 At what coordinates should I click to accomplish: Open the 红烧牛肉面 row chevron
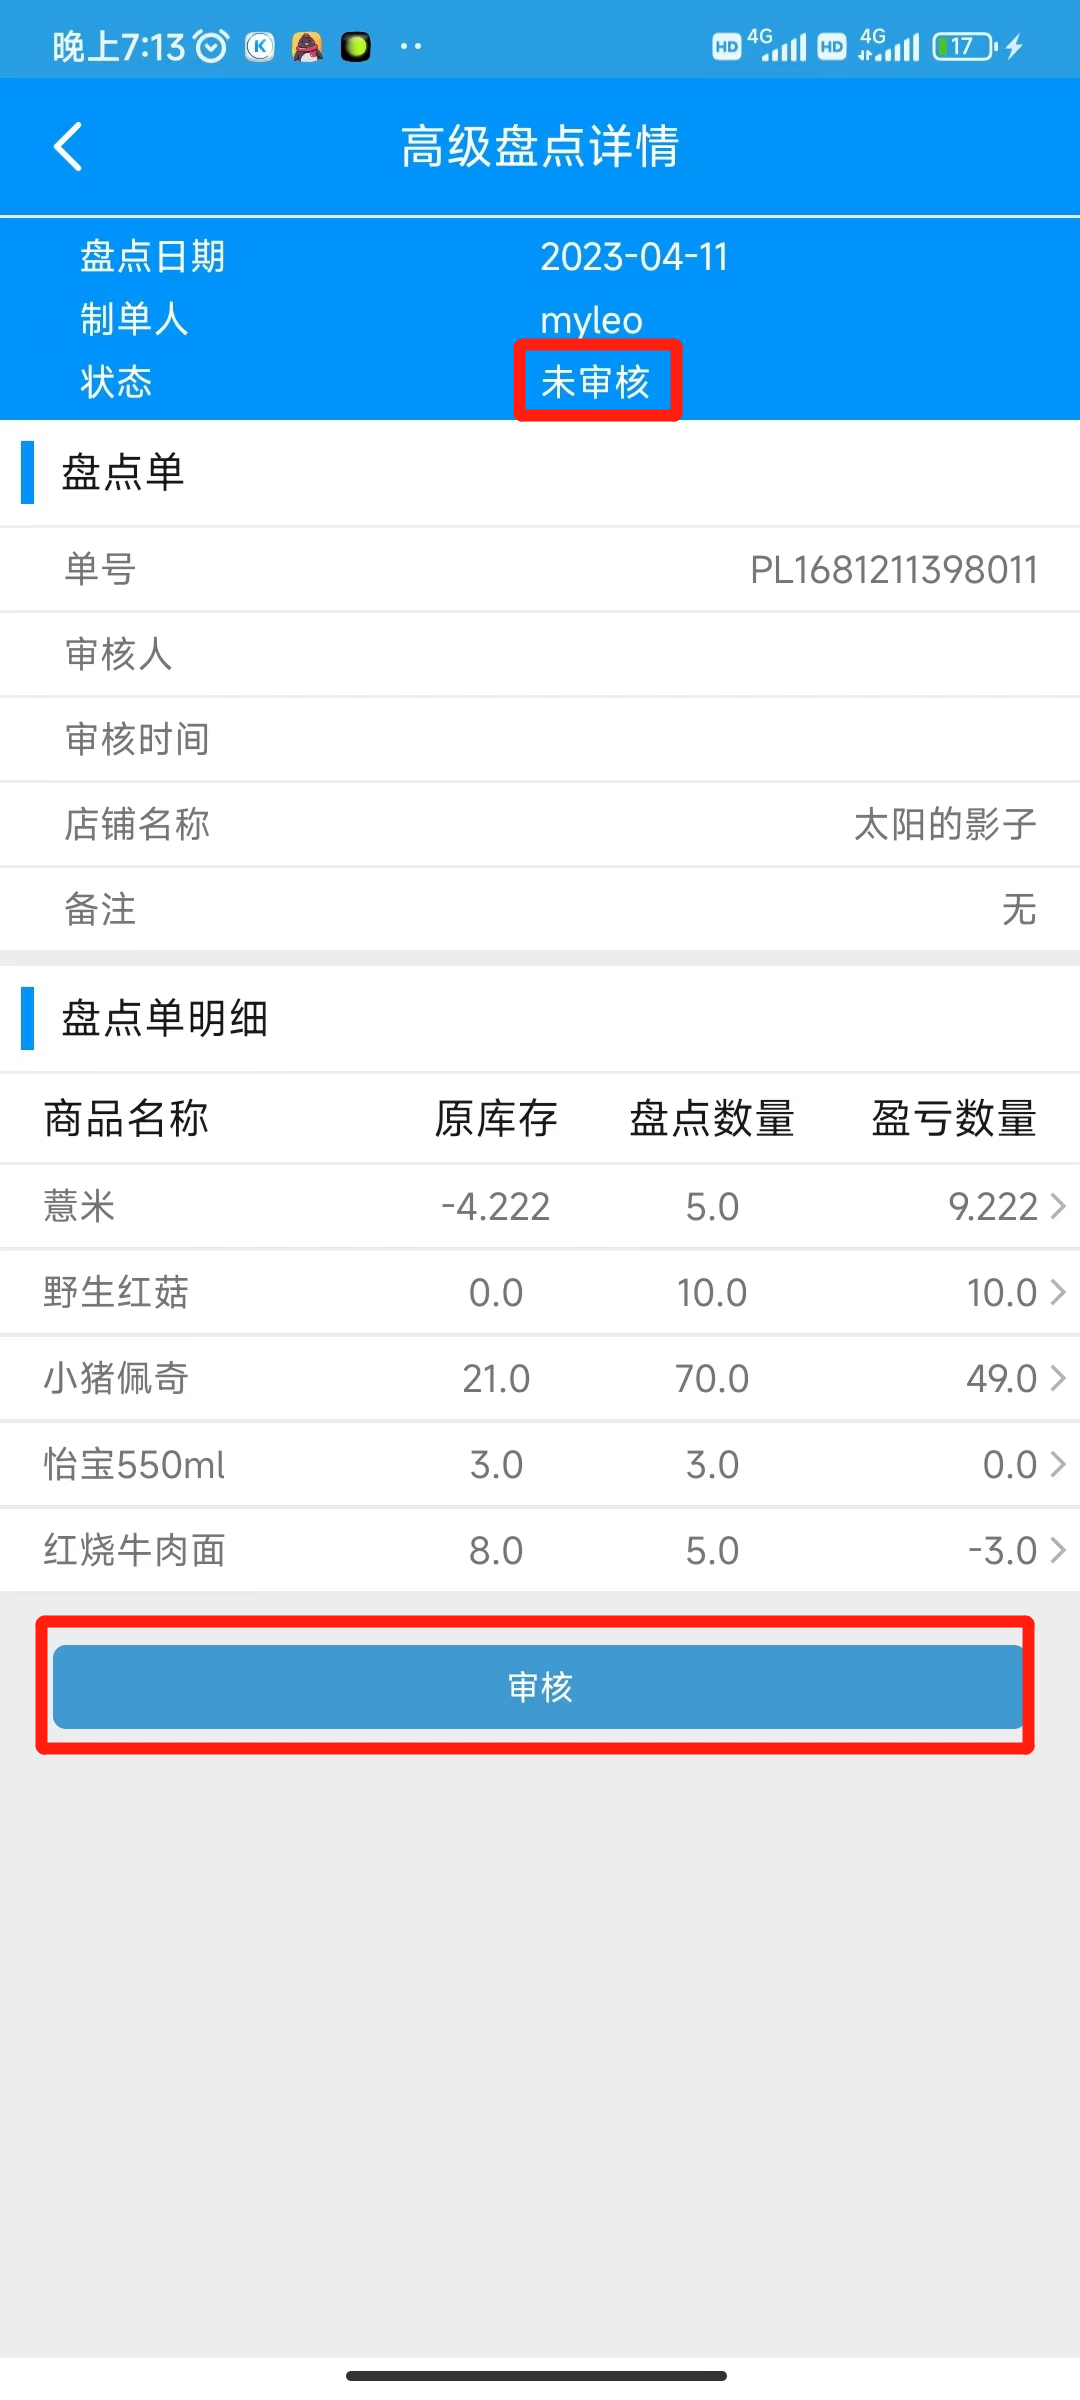(x=1058, y=1550)
